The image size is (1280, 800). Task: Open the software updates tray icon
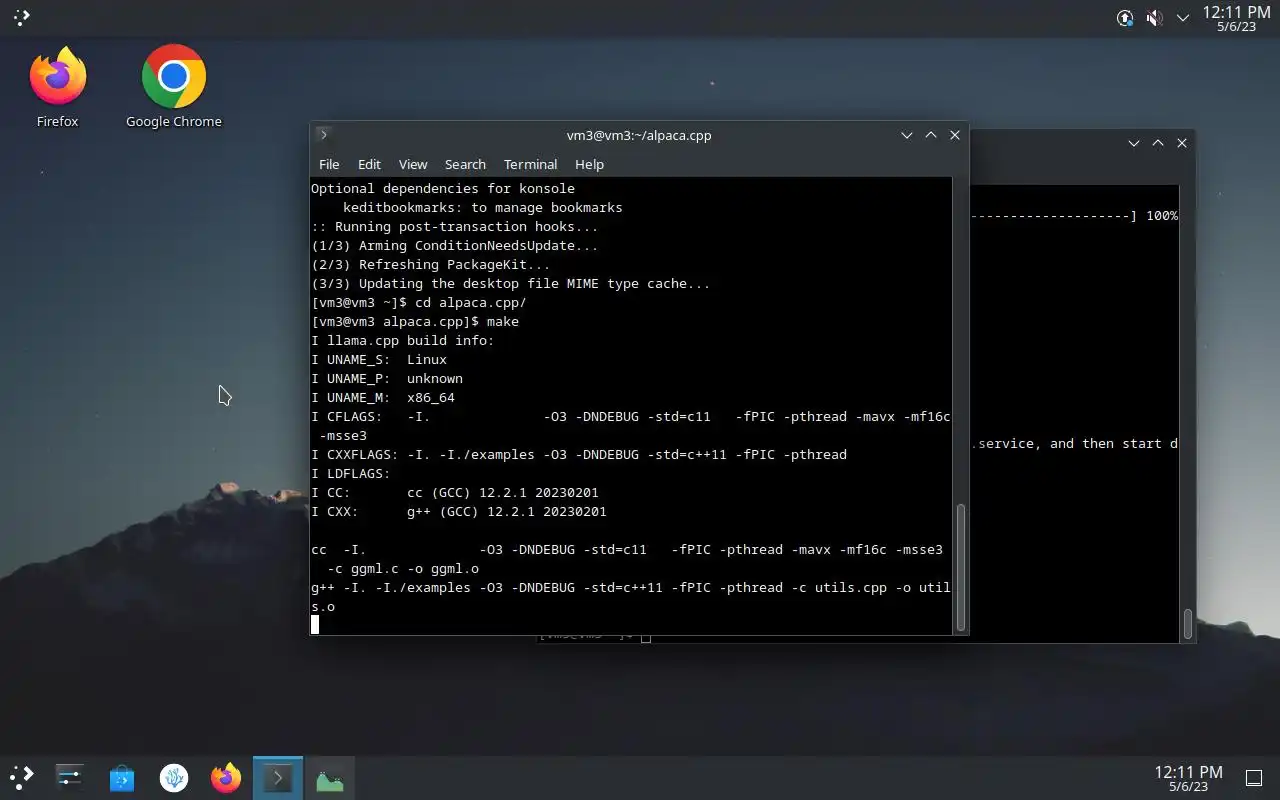[x=1125, y=18]
